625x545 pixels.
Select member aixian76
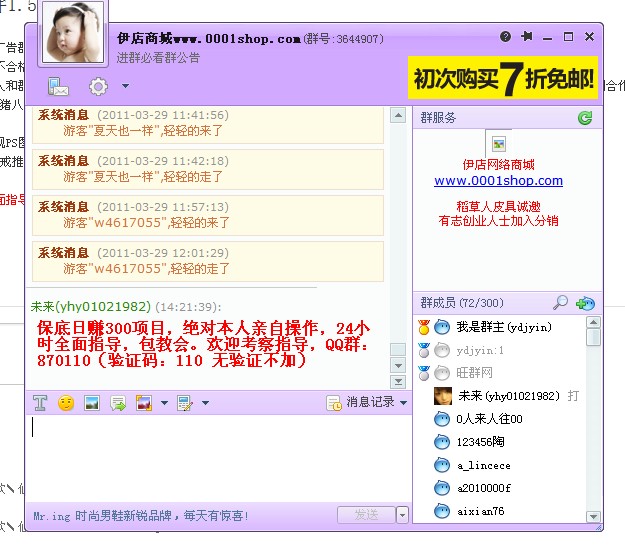coord(481,511)
